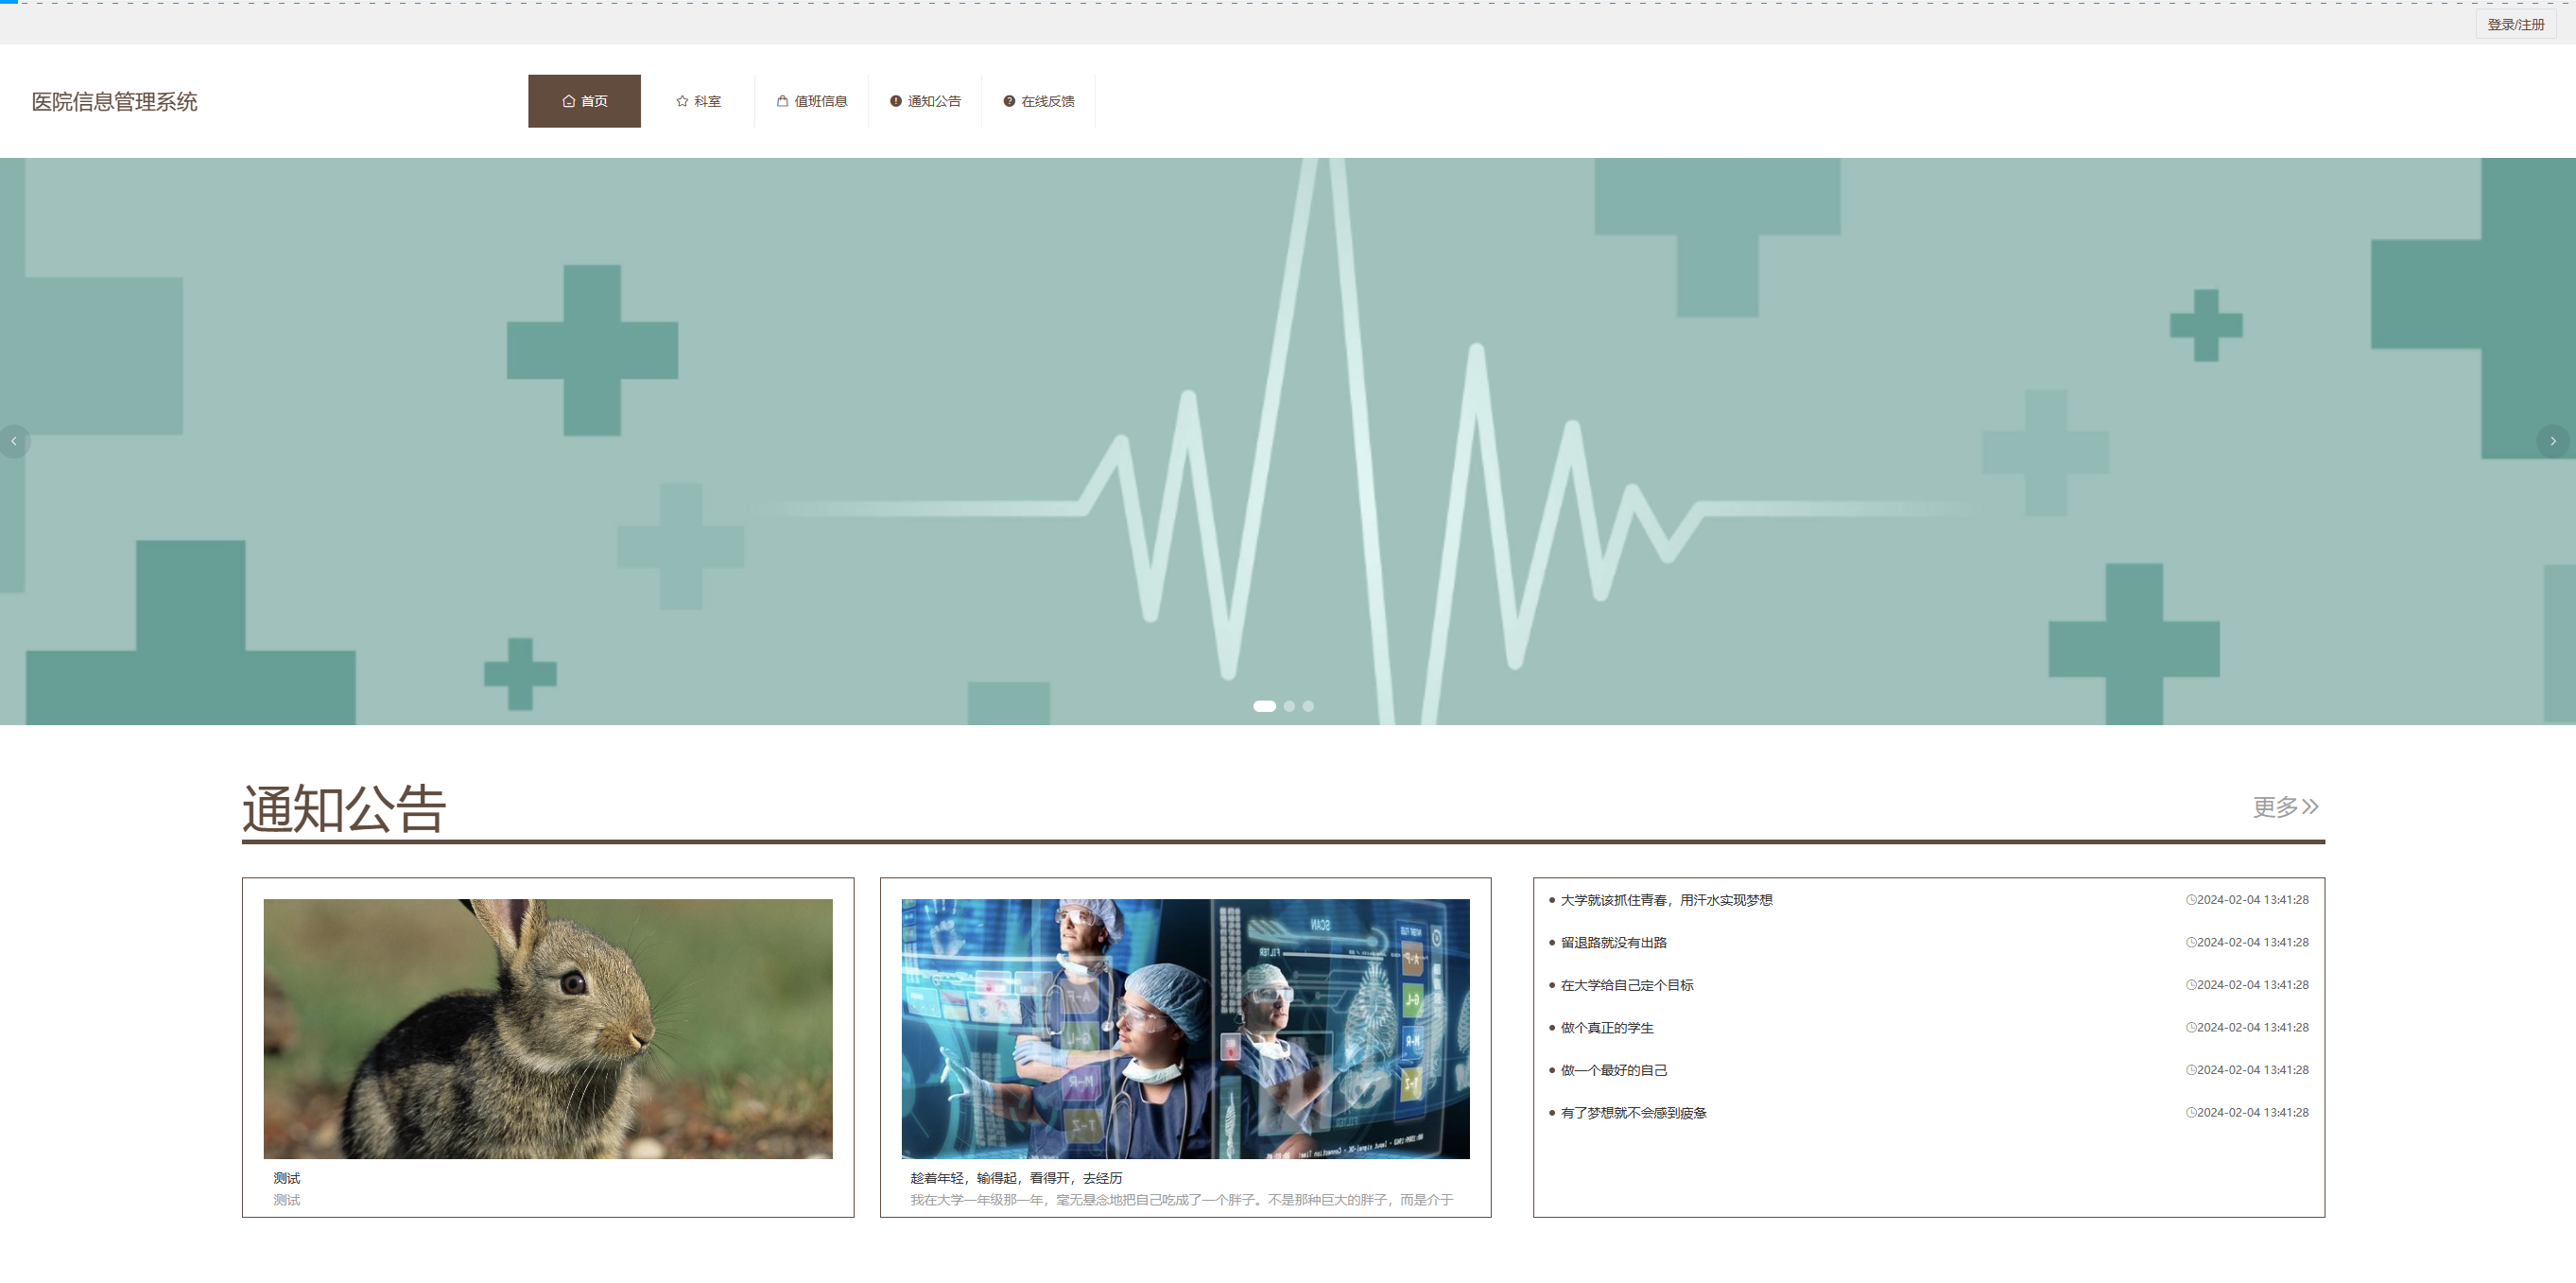
Task: Click the clock icon beside first announcement date
Action: [2190, 900]
